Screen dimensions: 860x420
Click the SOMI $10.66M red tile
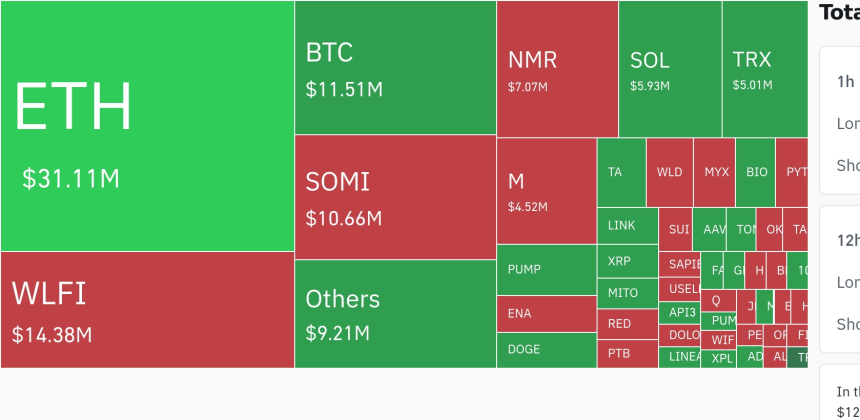395,197
